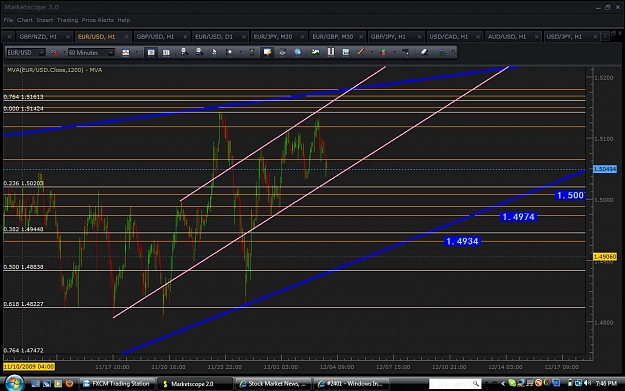This screenshot has height=391, width=625.
Task: Expand dropdown arrow beside the candle icon
Action: [394, 52]
